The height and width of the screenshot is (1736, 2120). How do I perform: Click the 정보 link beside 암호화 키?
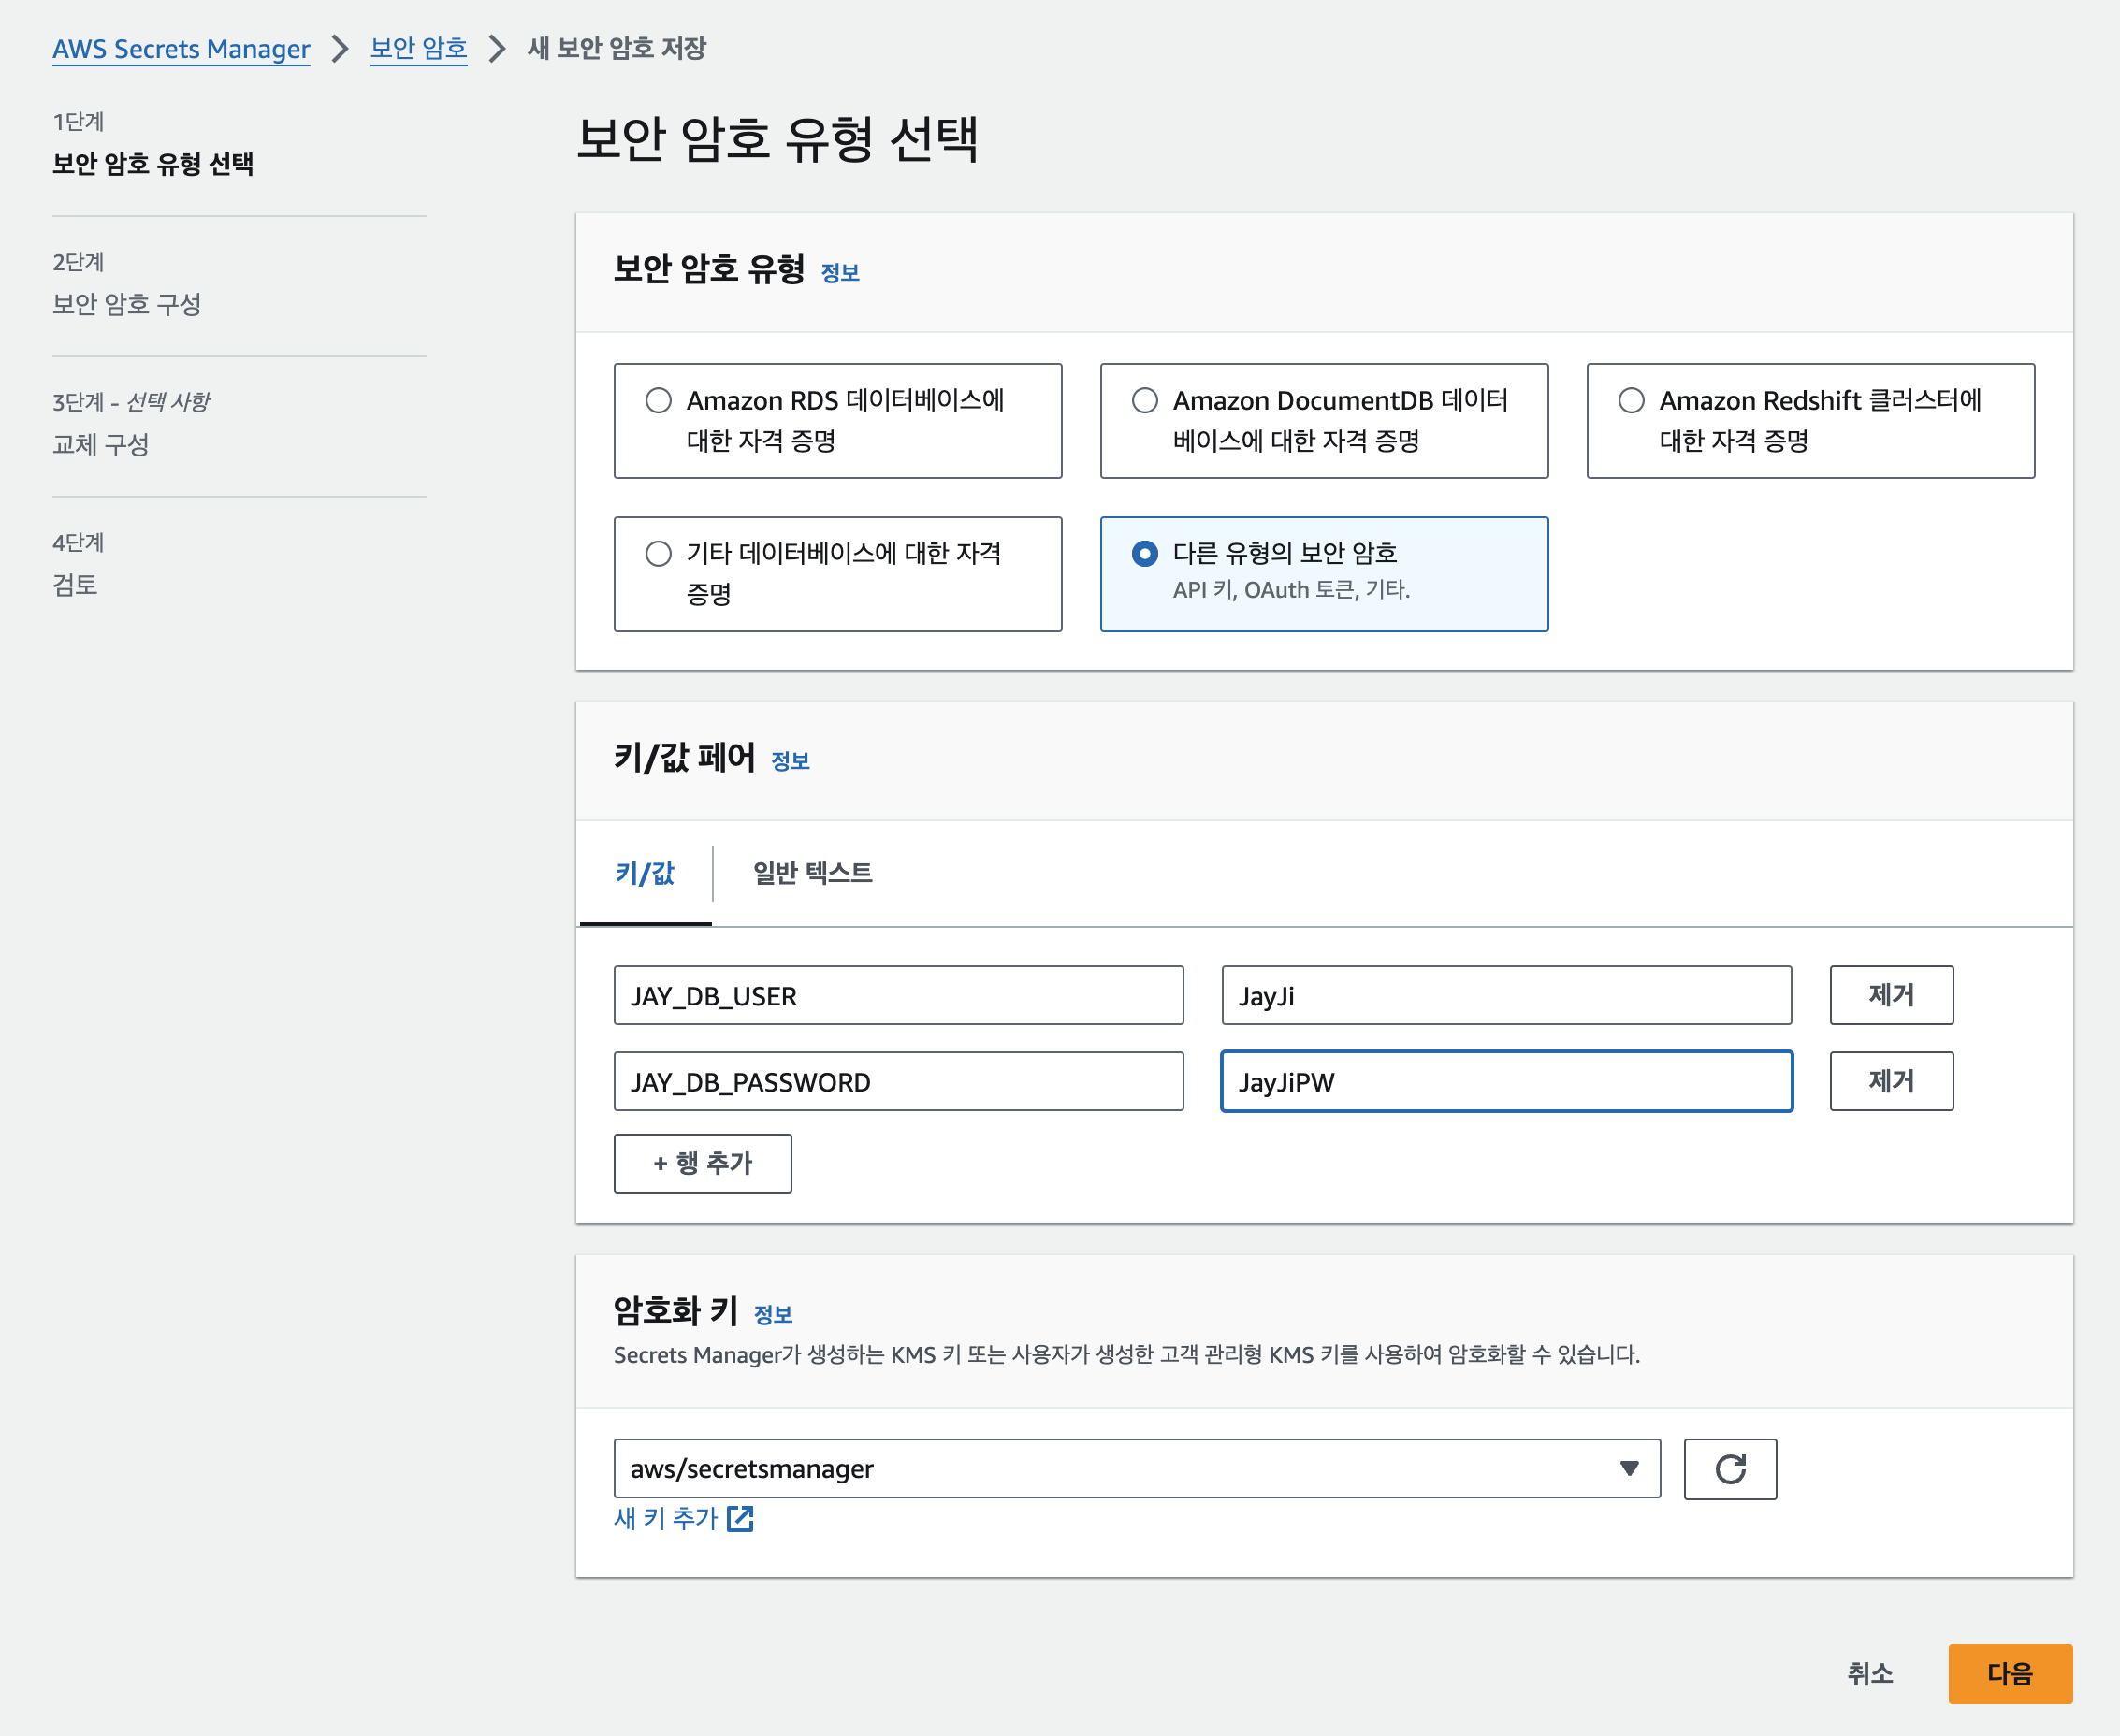(x=772, y=1315)
